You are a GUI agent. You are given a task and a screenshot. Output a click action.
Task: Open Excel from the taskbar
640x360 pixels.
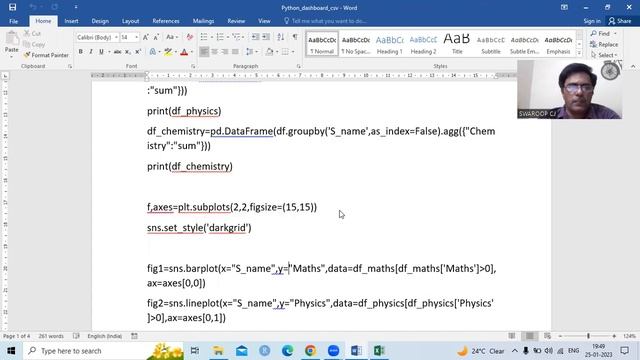tap(379, 351)
